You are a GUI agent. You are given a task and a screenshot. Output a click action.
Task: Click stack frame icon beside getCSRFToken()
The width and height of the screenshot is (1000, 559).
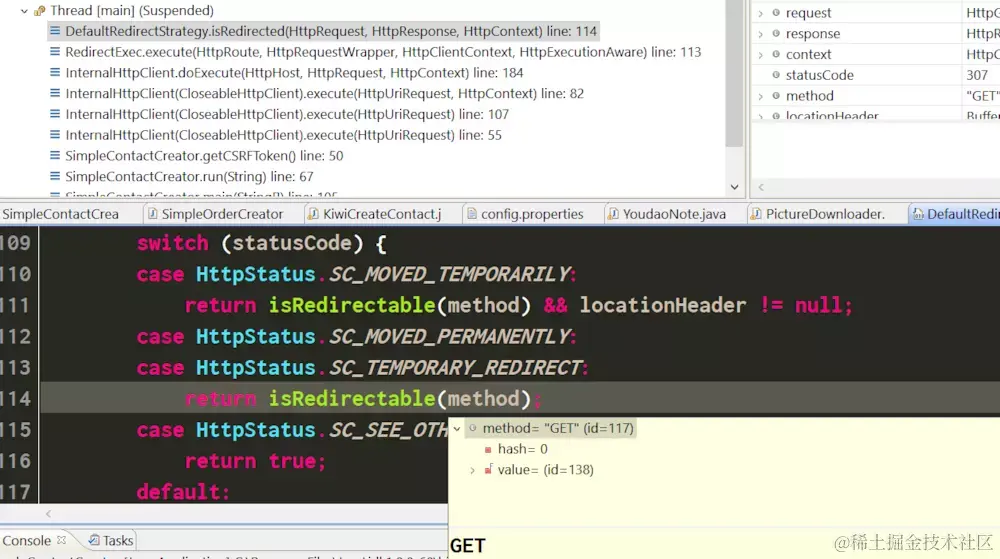pos(55,156)
